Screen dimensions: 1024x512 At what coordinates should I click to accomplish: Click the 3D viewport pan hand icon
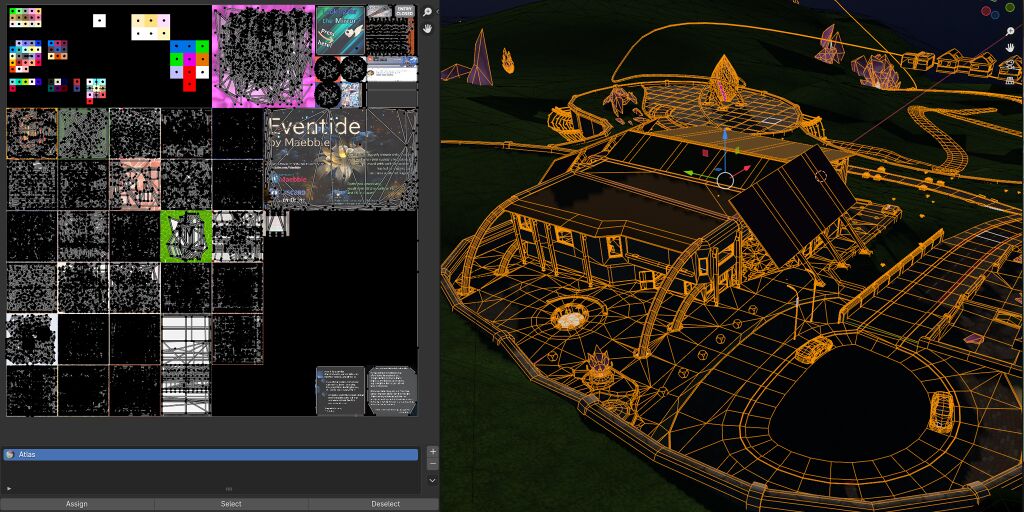1010,48
